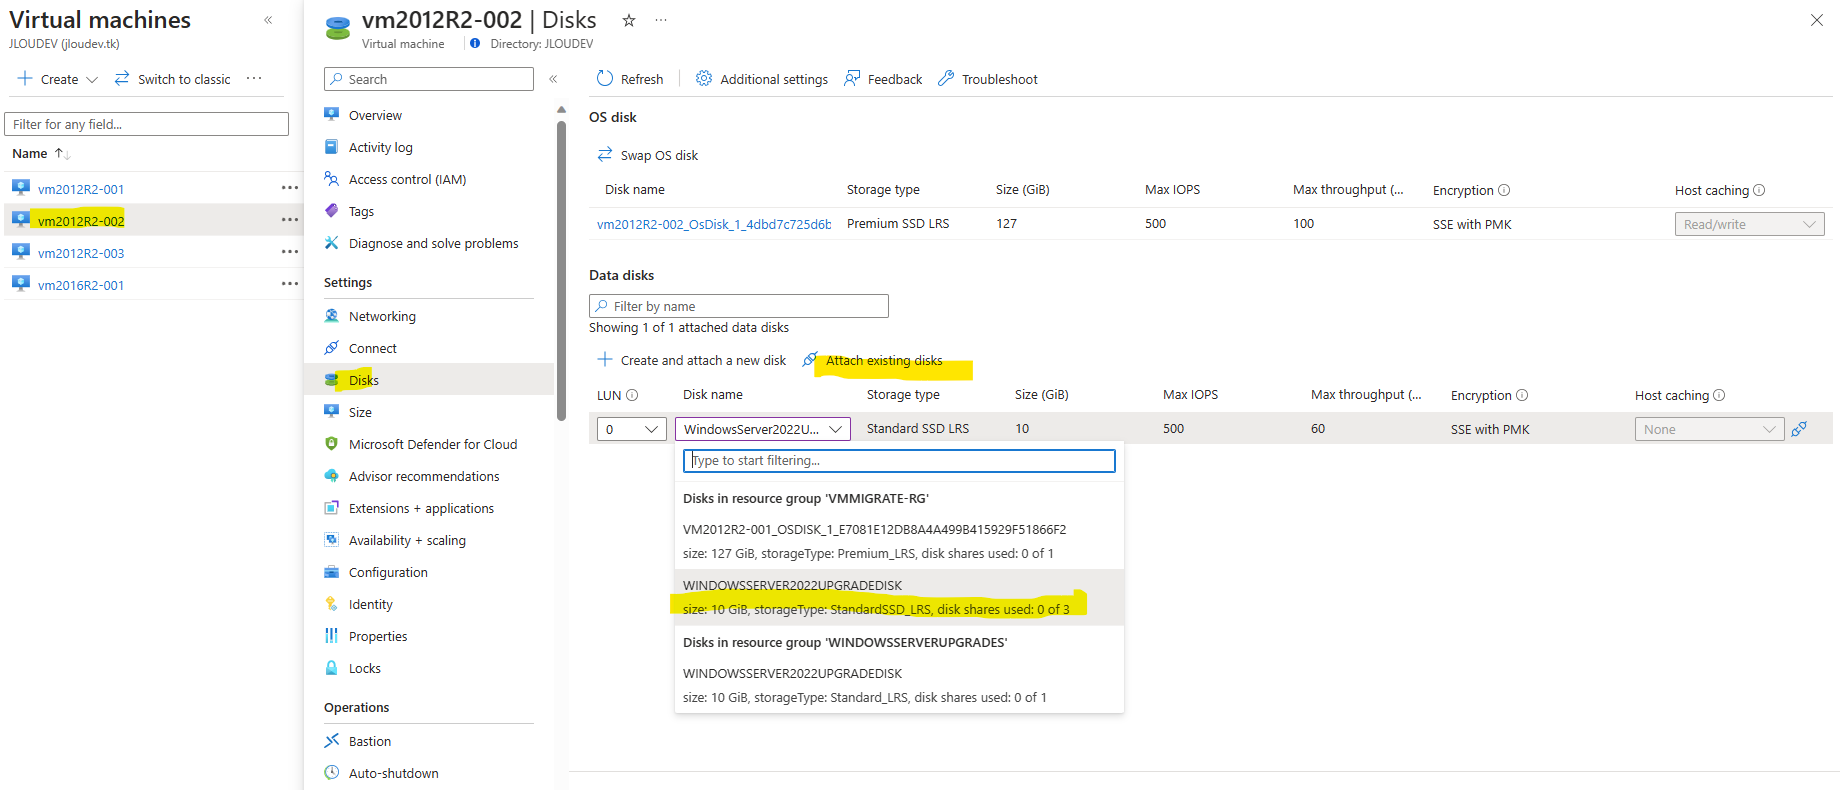1840x790 pixels.
Task: Open OS disk Host caching Read/write dropdown
Action: tap(1749, 224)
